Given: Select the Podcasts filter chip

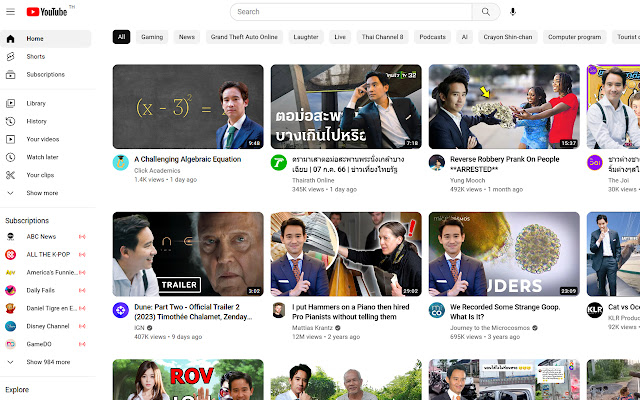Looking at the screenshot, I should pos(432,37).
